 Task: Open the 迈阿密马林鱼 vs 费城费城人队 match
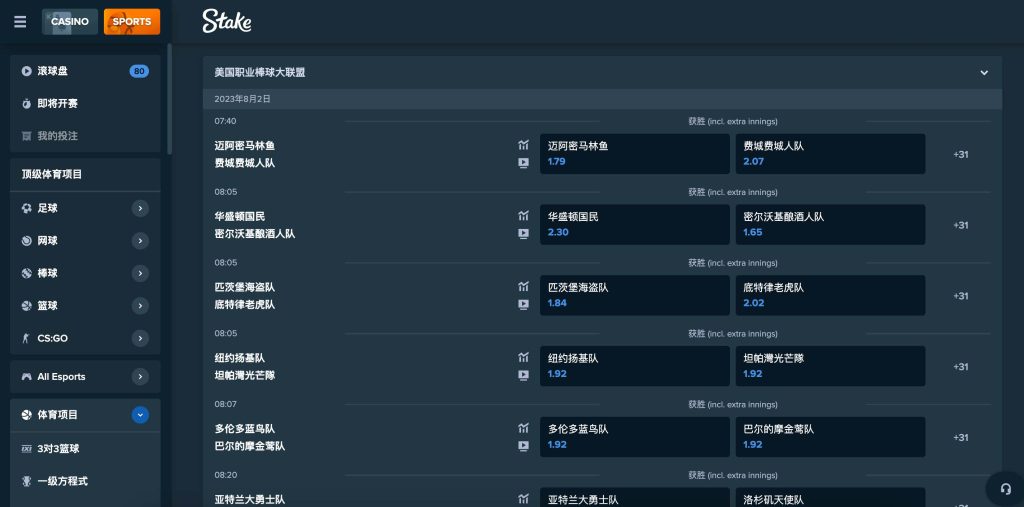click(x=245, y=154)
